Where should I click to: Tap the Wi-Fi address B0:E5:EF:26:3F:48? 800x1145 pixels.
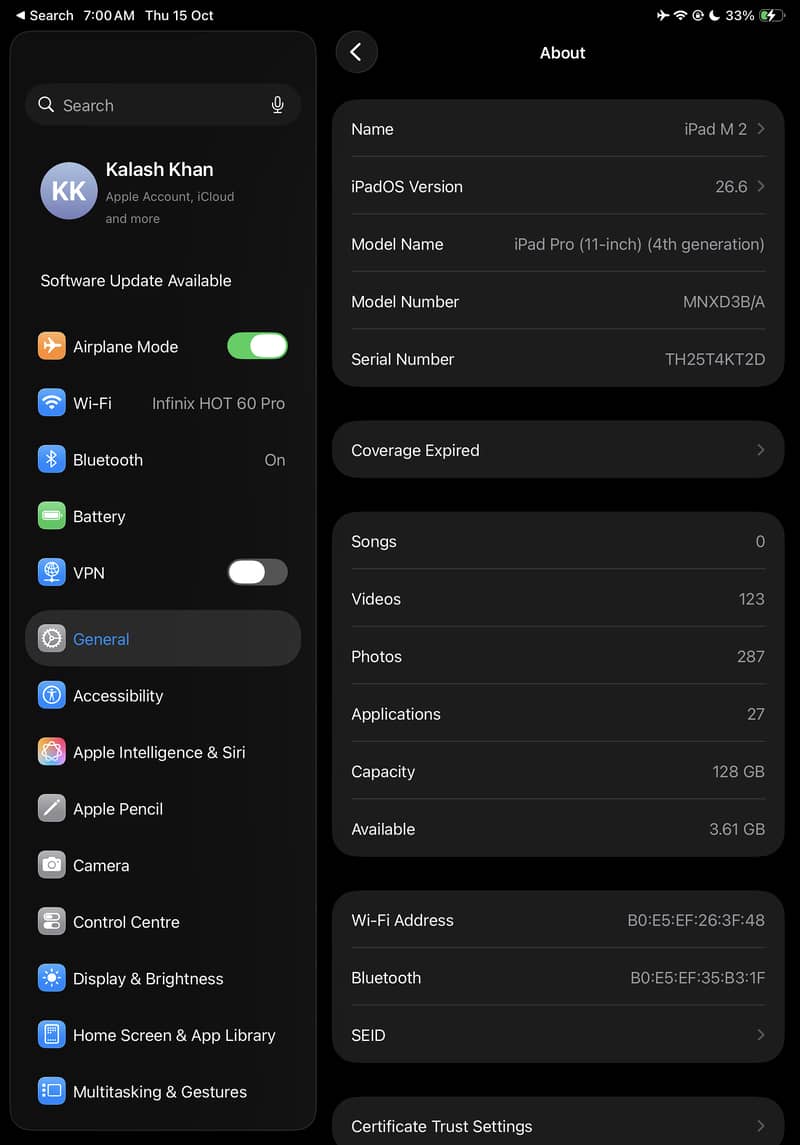point(696,920)
